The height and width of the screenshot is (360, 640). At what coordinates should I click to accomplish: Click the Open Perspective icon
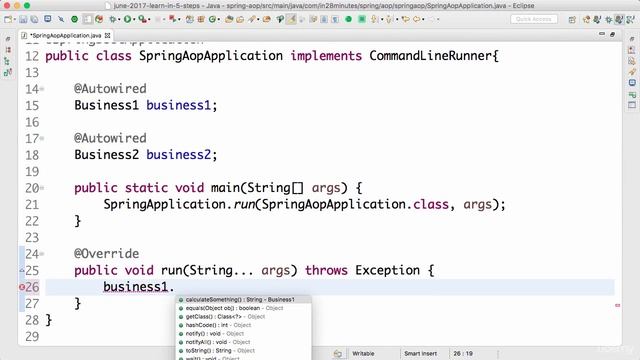point(572,19)
